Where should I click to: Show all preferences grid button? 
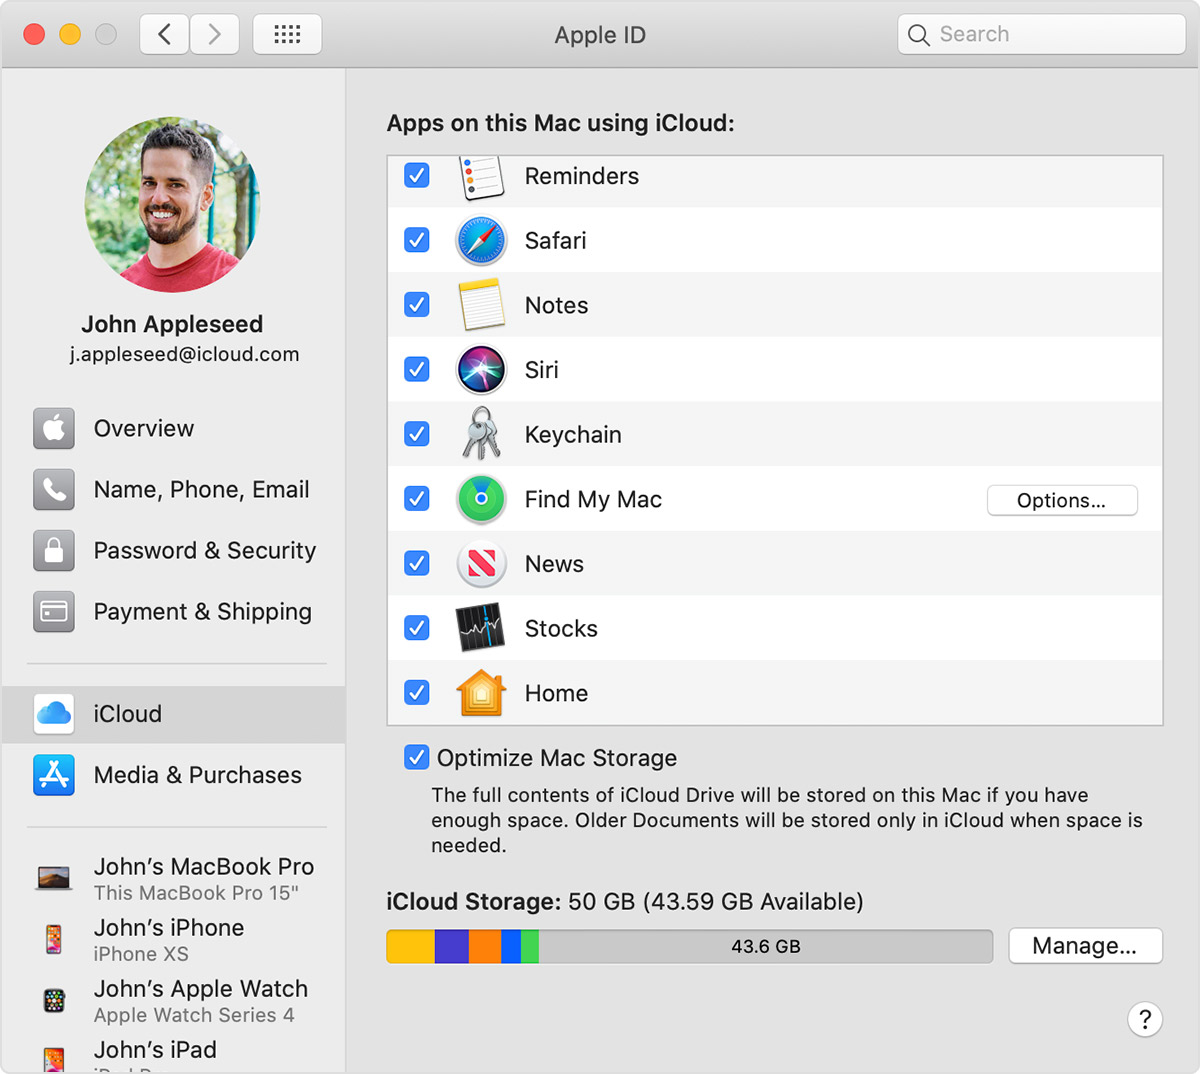287,35
